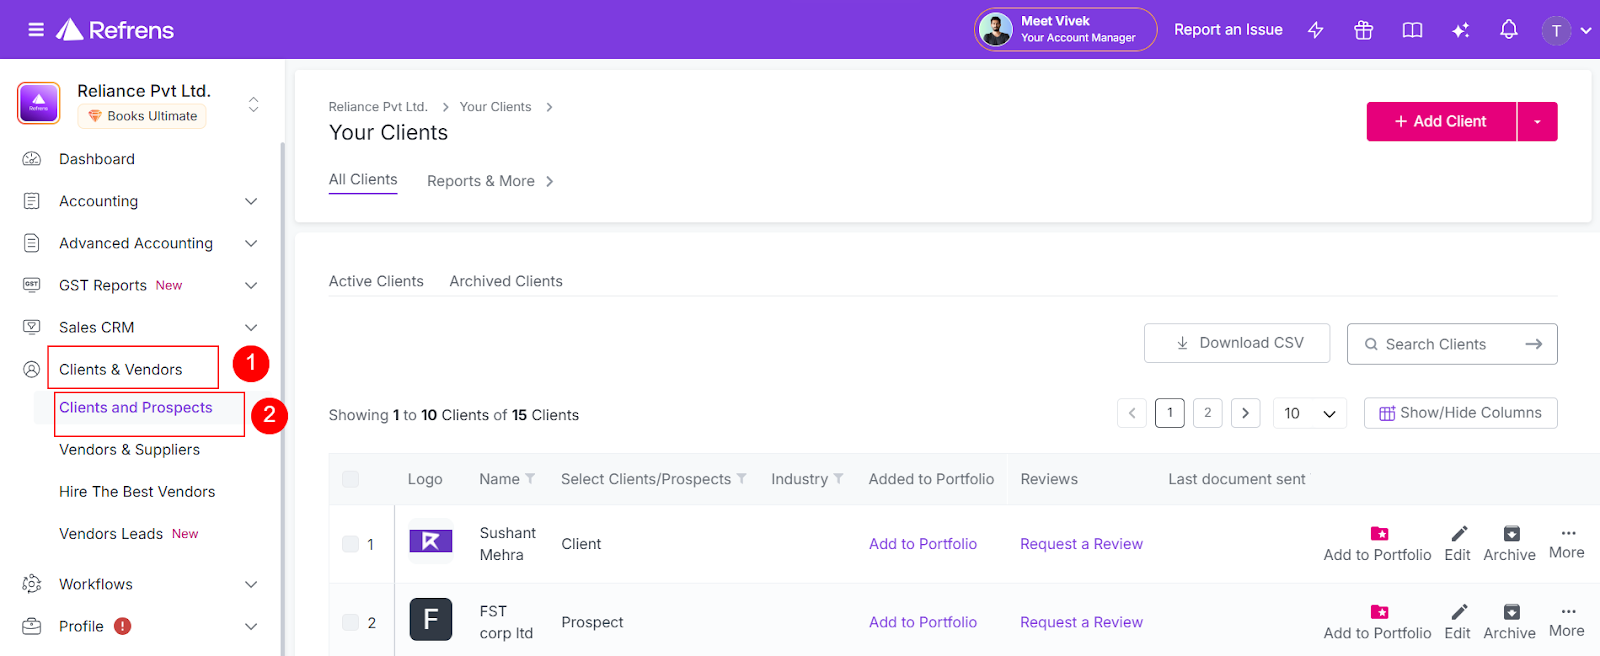Open the hamburger menu icon
This screenshot has width=1600, height=656.
[x=36, y=30]
